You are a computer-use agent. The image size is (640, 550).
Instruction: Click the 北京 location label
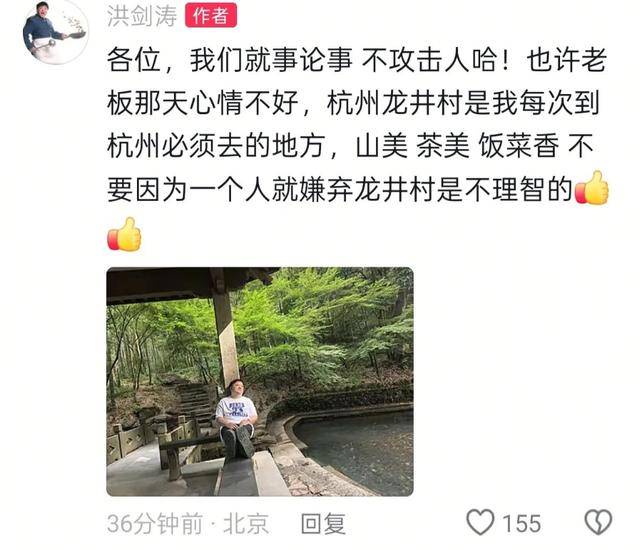pyautogui.click(x=246, y=523)
